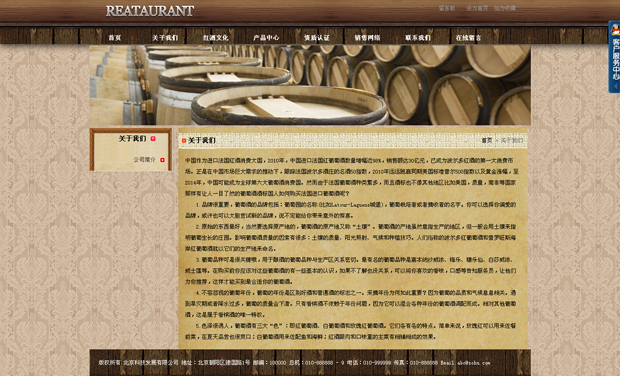Screen dimensions: 620x376
Task: Click the red icon beside 公司简介
Action: coord(162,160)
